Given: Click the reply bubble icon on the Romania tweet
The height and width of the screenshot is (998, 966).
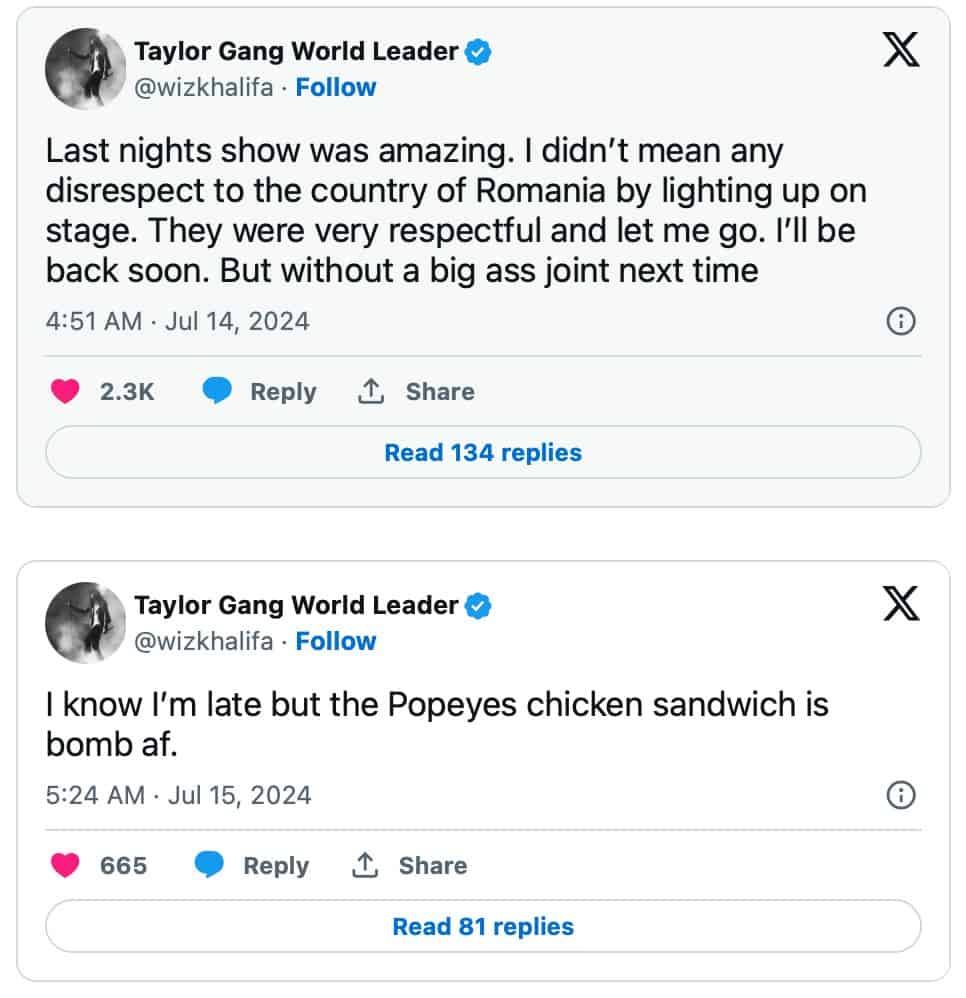Looking at the screenshot, I should [217, 392].
